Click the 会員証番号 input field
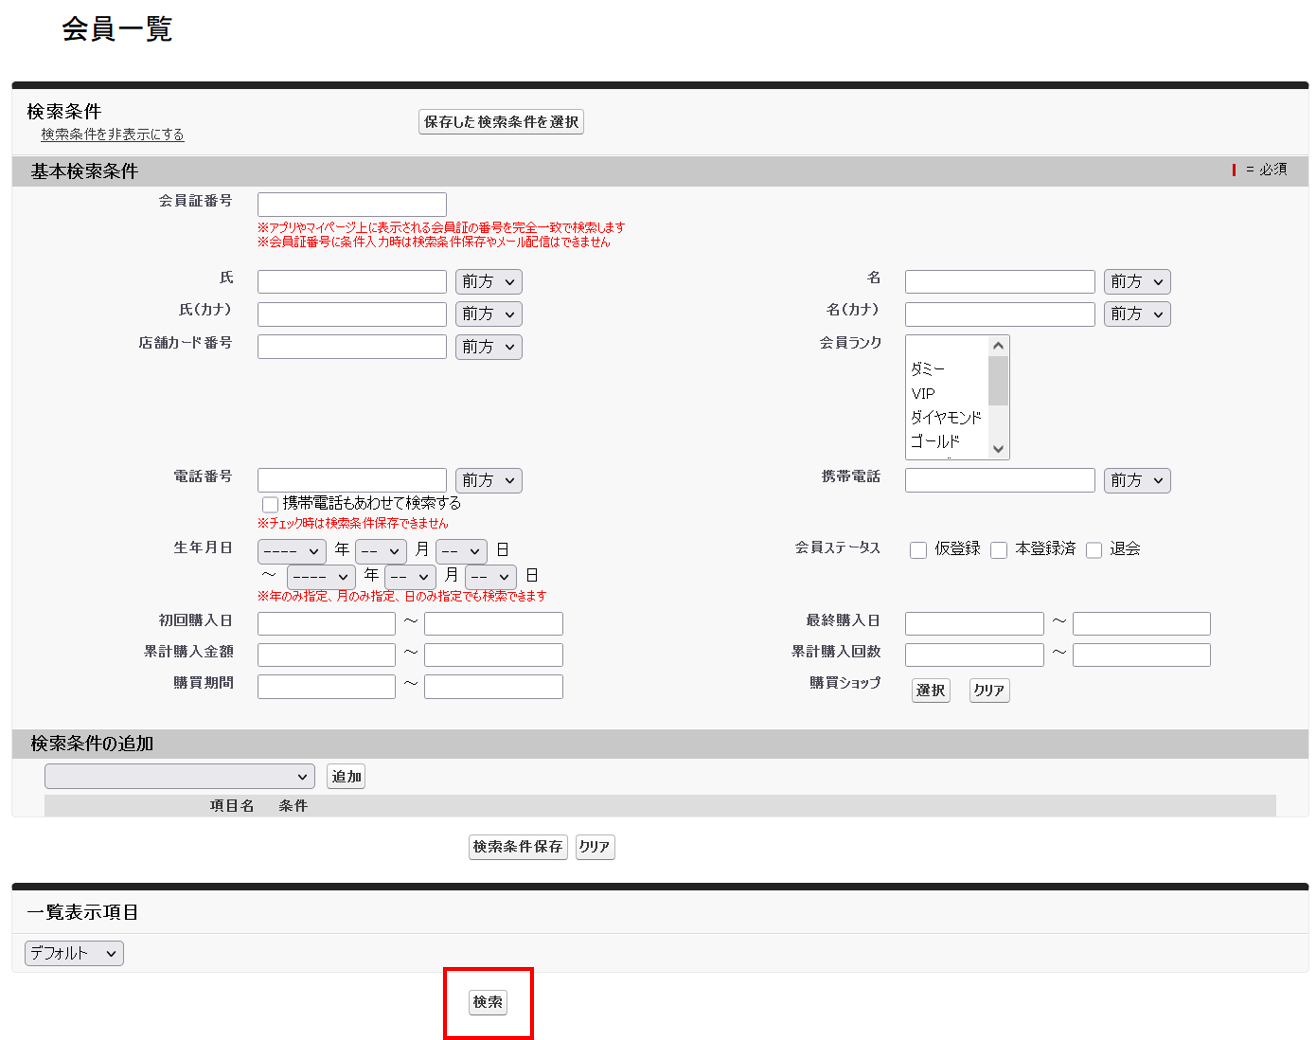The height and width of the screenshot is (1040, 1316). pyautogui.click(x=351, y=203)
